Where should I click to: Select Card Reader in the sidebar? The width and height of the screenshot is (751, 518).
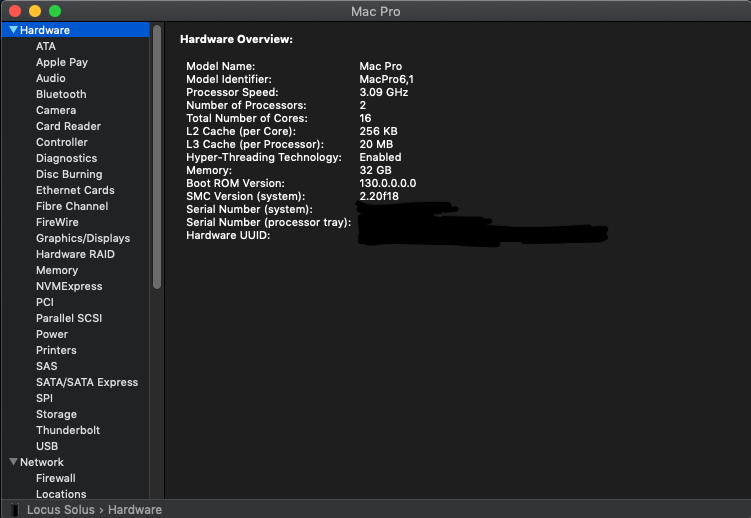68,126
